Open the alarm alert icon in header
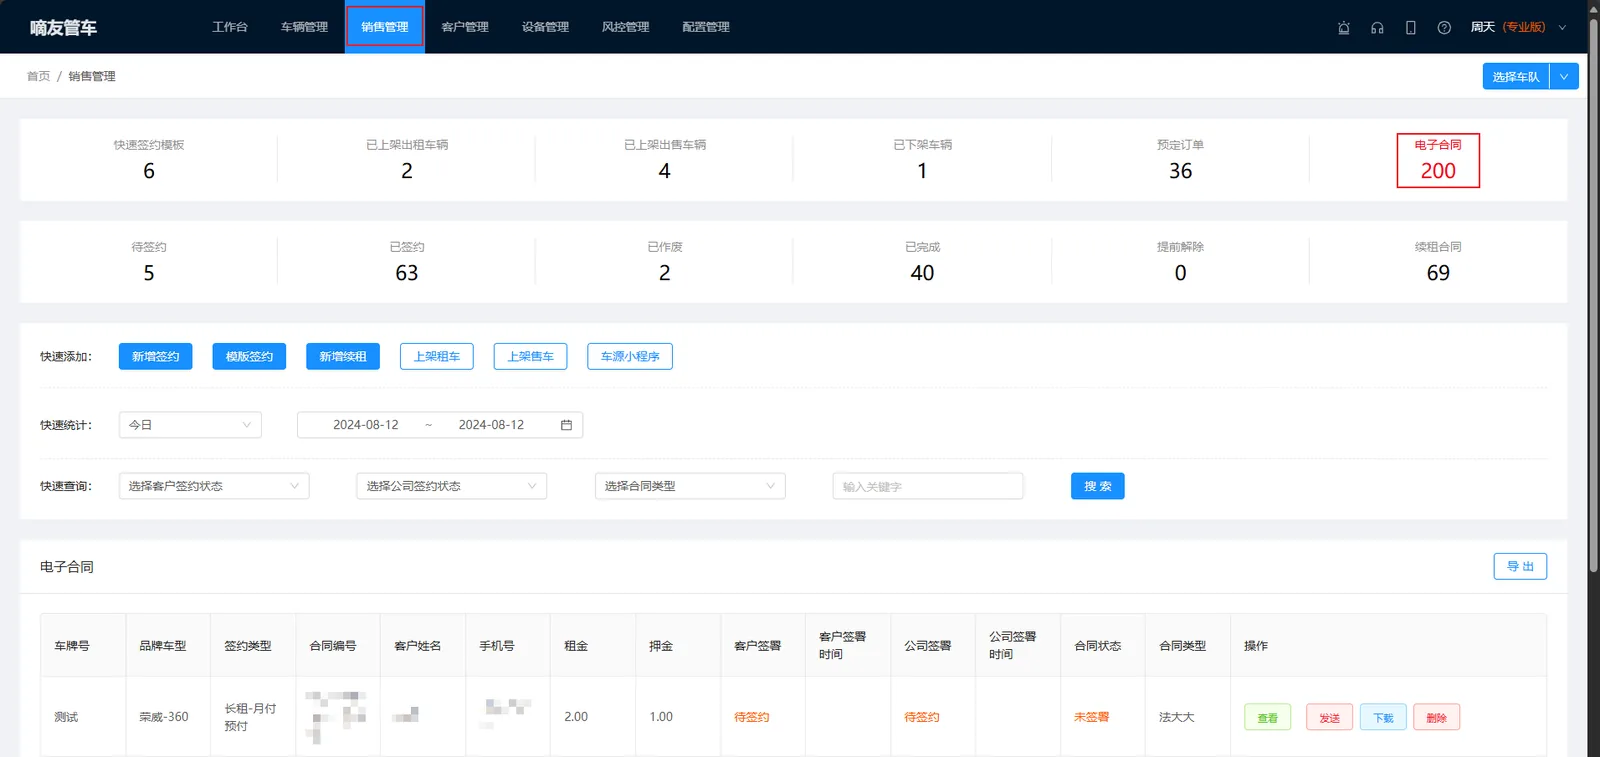Image resolution: width=1600 pixels, height=757 pixels. tap(1344, 28)
